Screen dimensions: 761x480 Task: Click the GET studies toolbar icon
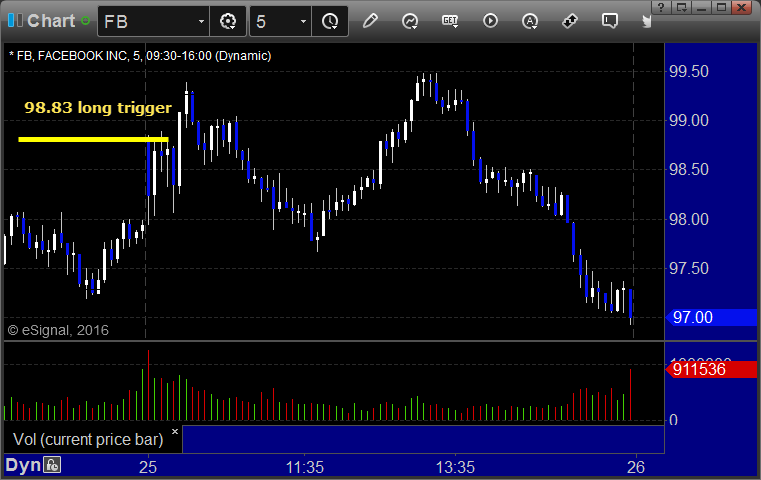click(x=450, y=21)
